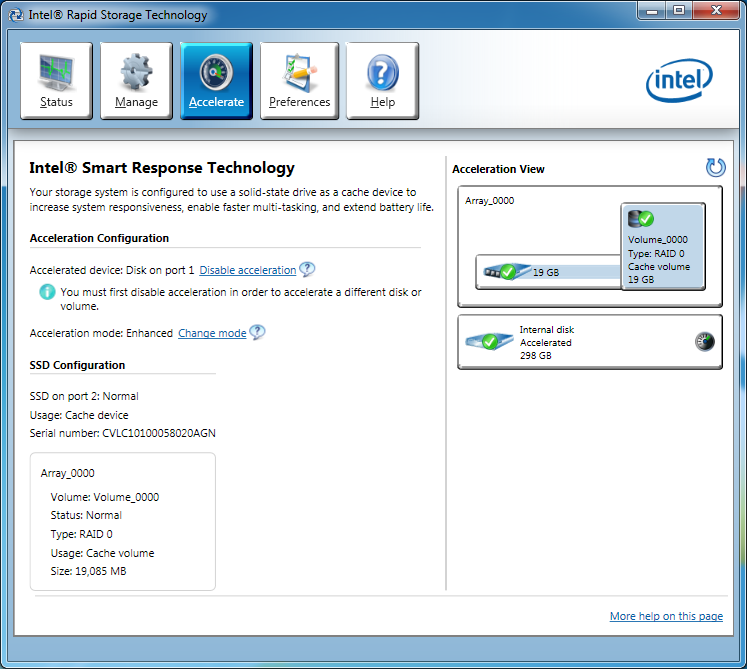
Task: Select the Accelerate tab
Action: pyautogui.click(x=216, y=81)
